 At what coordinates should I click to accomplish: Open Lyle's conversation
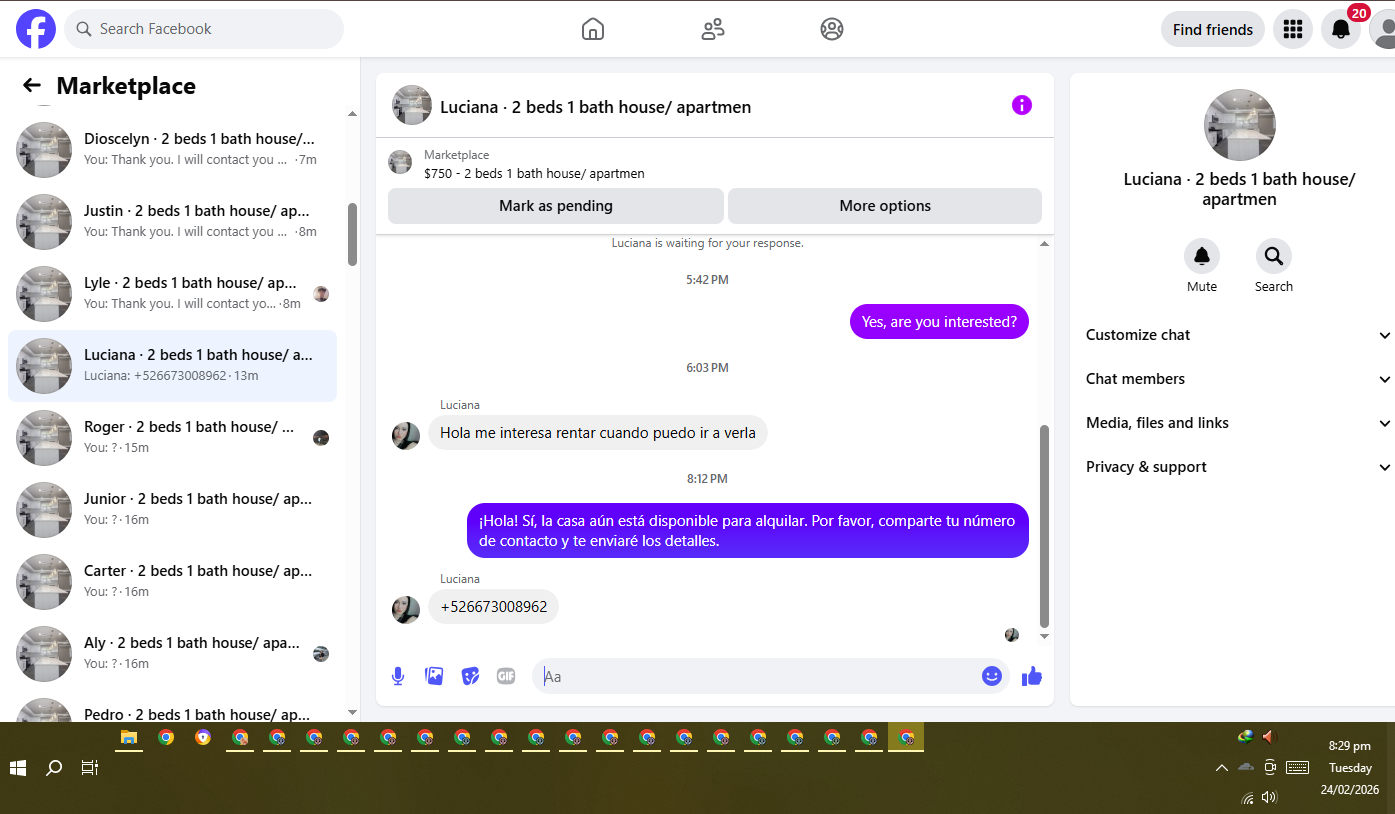(172, 294)
